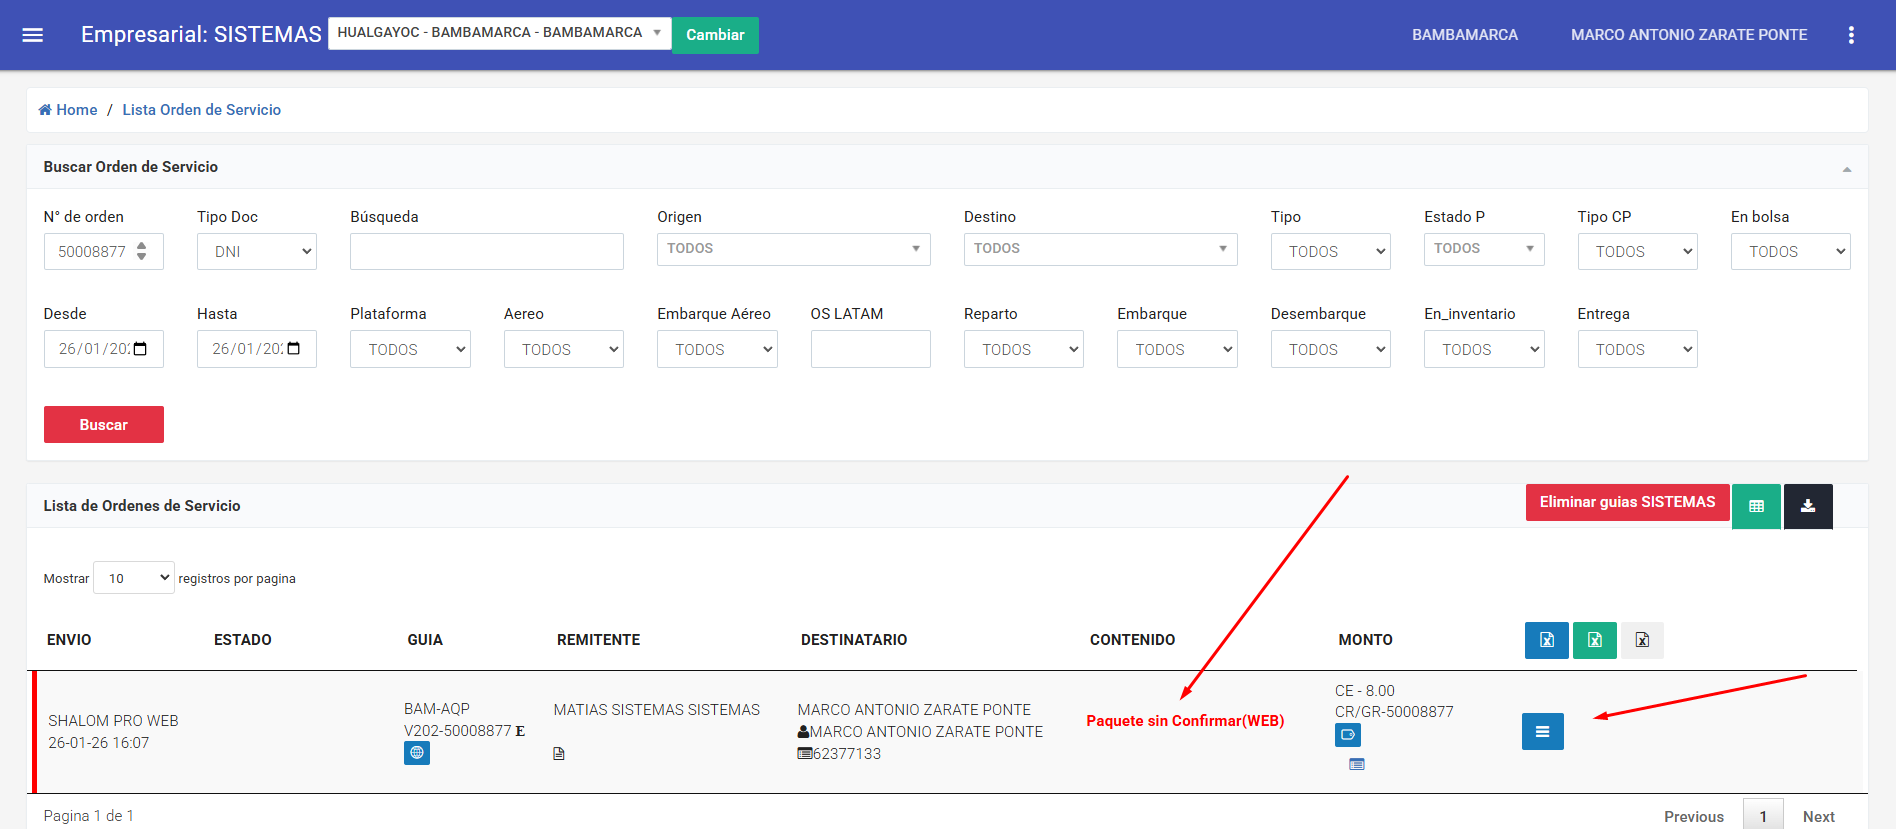The height and width of the screenshot is (829, 1896).
Task: Click the green Excel export icon
Action: [1594, 640]
